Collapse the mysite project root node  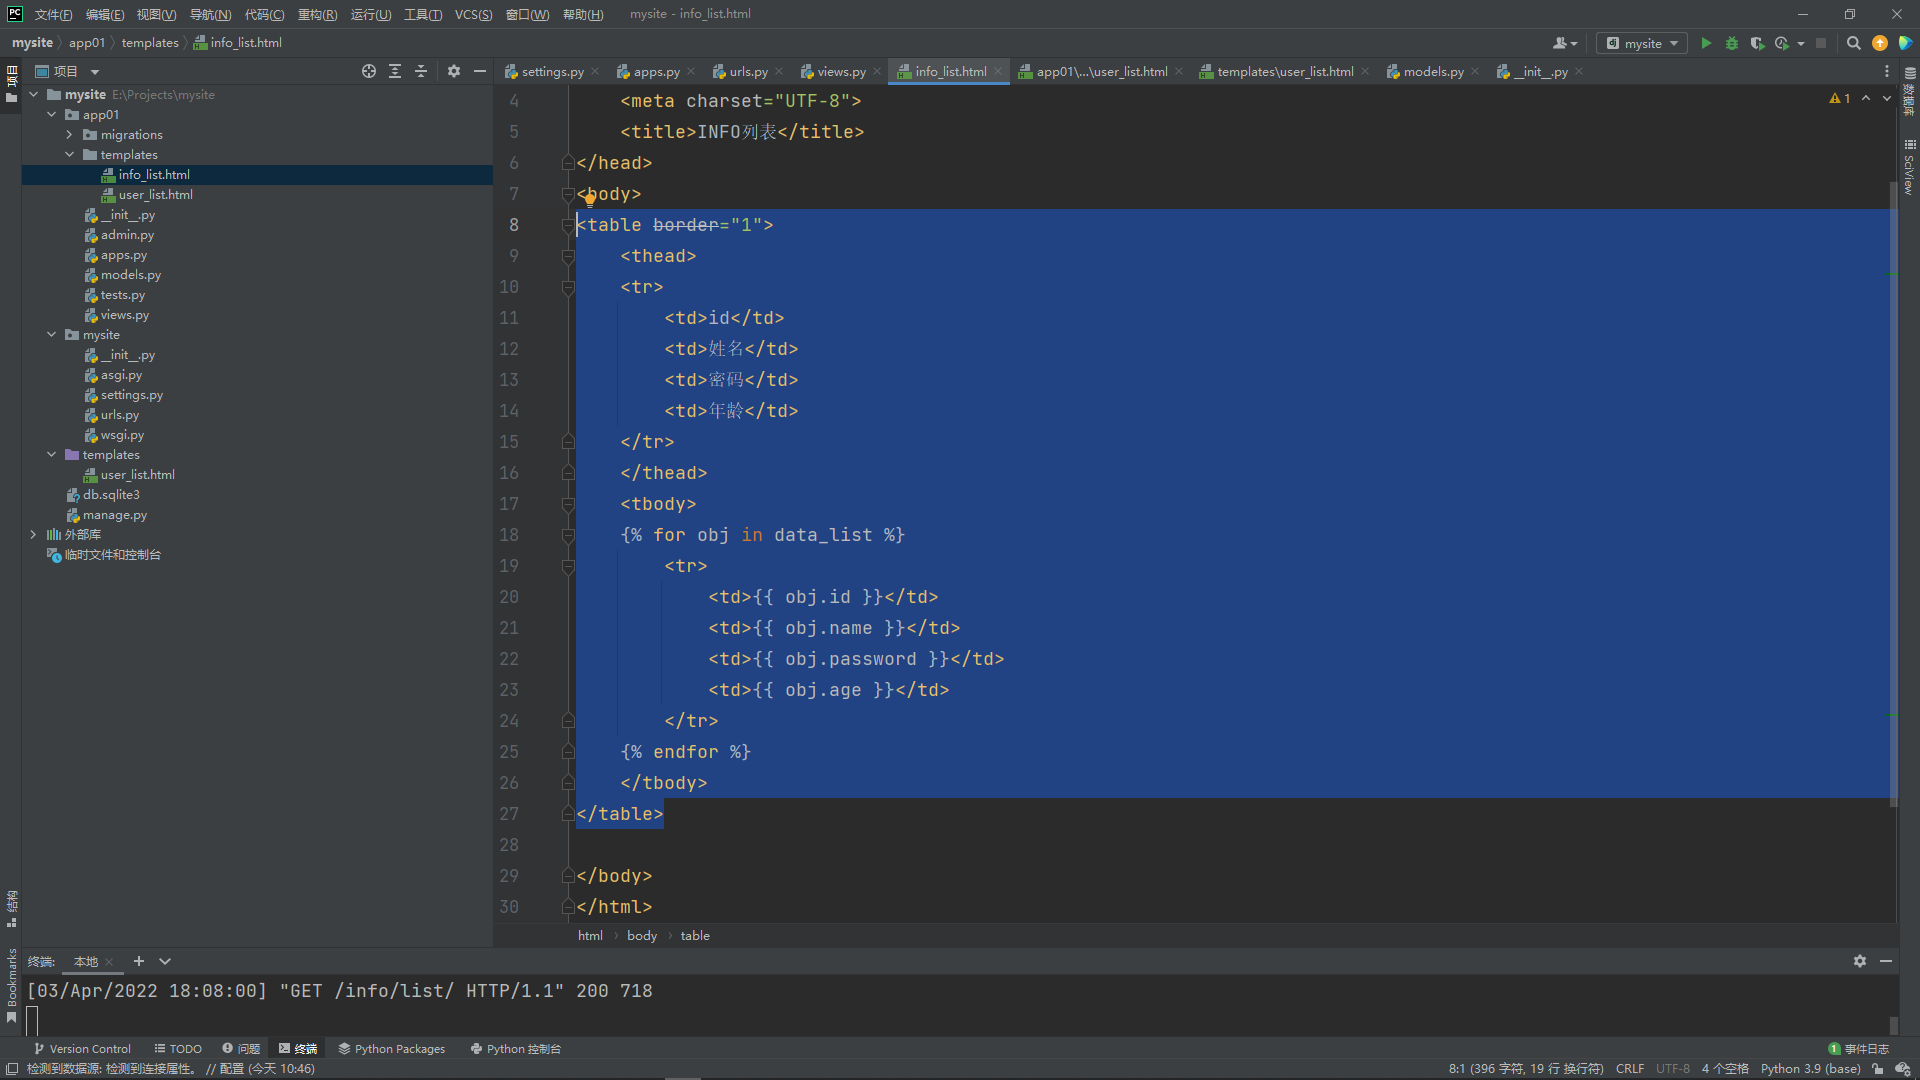tap(34, 95)
